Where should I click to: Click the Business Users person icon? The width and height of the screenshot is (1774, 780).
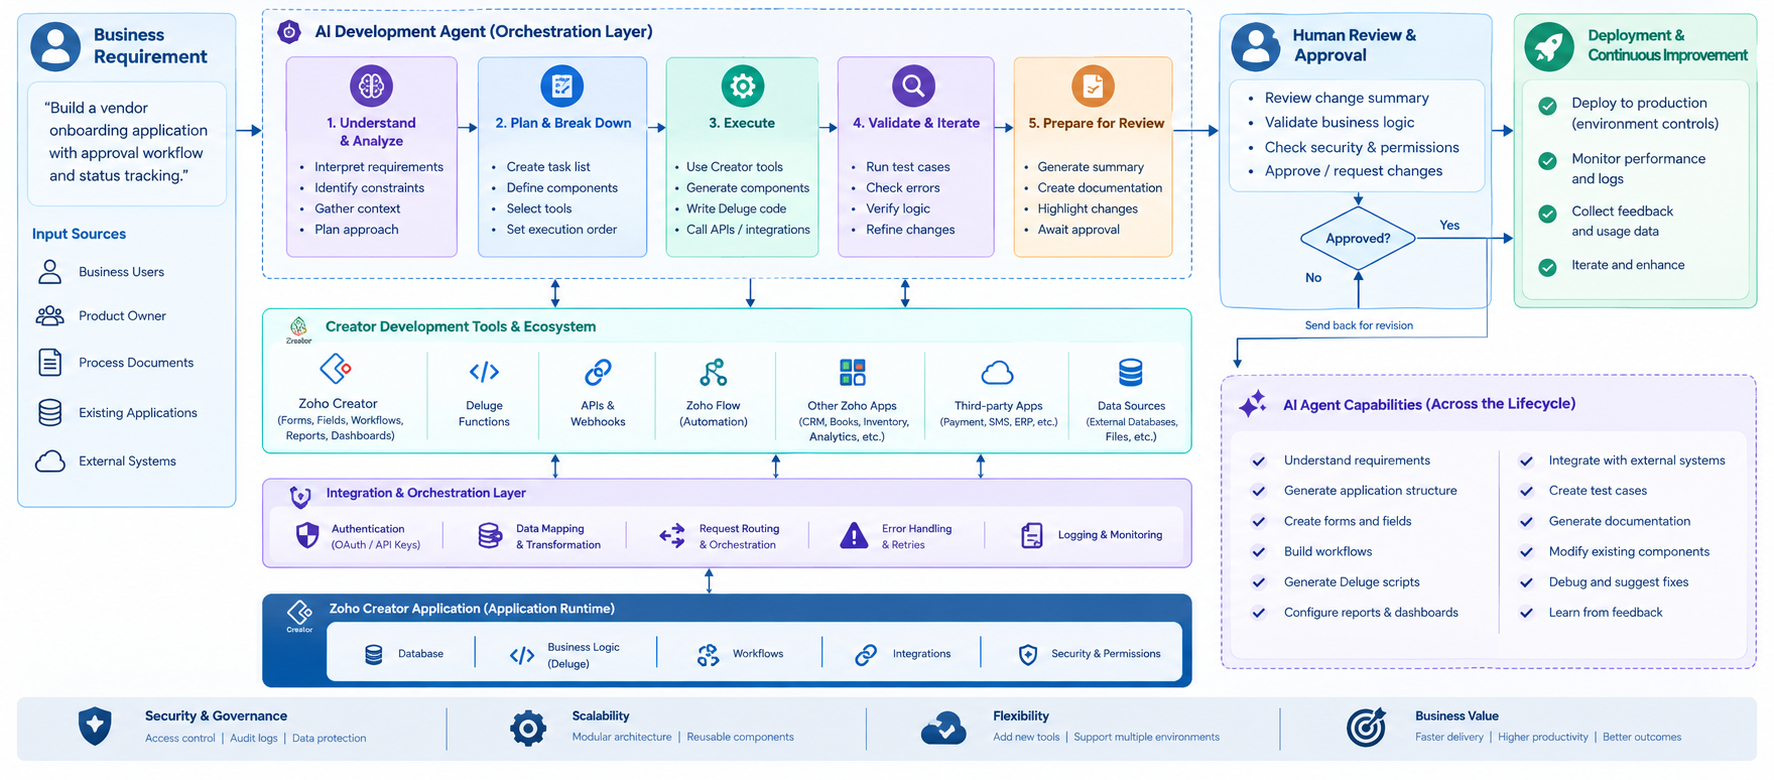pyautogui.click(x=50, y=272)
